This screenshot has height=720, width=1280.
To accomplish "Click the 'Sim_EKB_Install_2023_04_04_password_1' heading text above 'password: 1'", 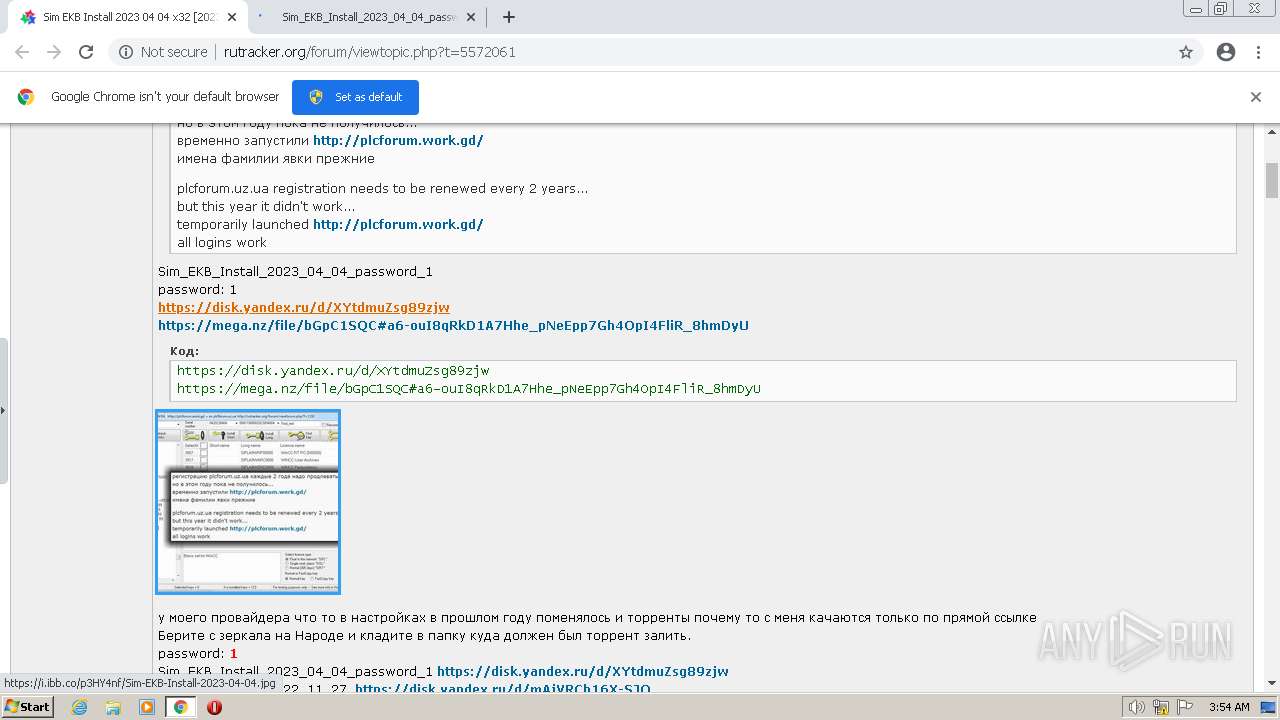I will click(295, 272).
